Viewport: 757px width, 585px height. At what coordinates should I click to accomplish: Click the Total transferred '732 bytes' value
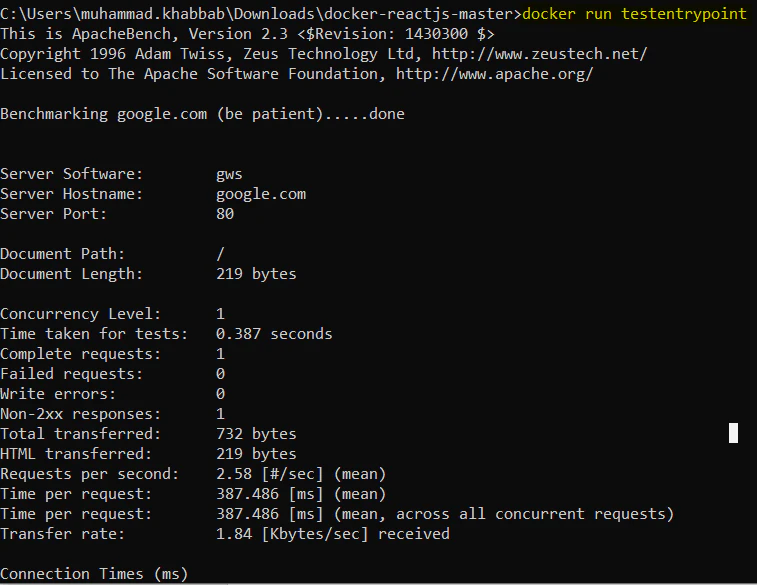(x=256, y=434)
